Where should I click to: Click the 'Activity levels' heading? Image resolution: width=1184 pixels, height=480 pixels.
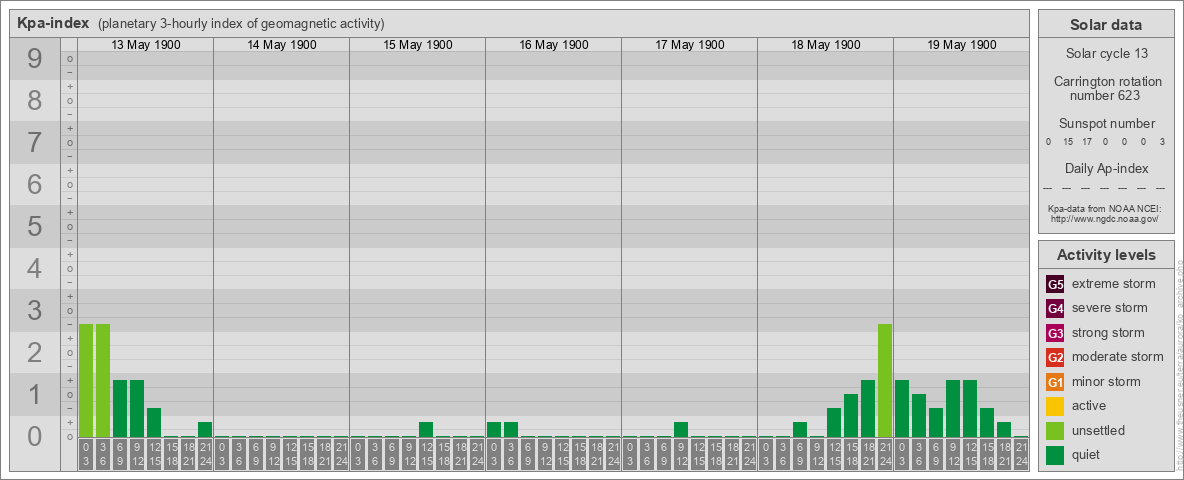pos(1105,255)
